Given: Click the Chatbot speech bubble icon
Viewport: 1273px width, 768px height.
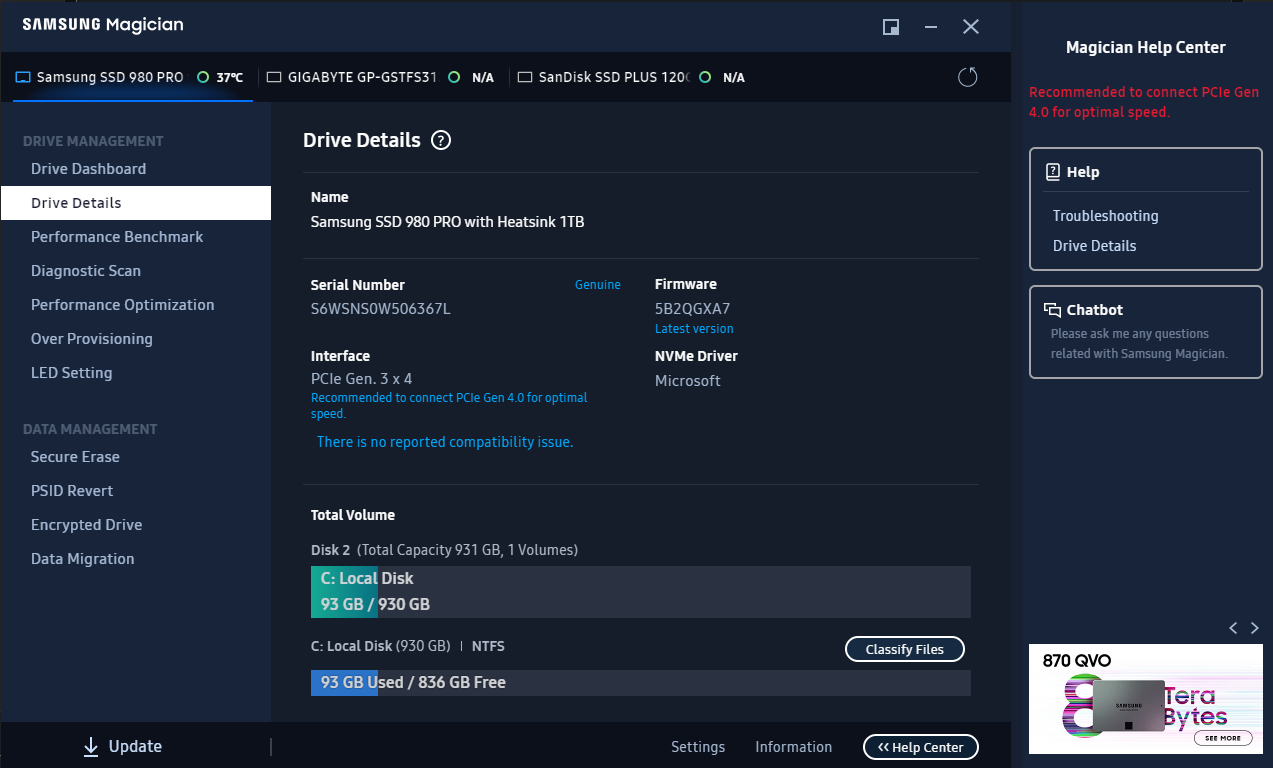Looking at the screenshot, I should coord(1052,310).
